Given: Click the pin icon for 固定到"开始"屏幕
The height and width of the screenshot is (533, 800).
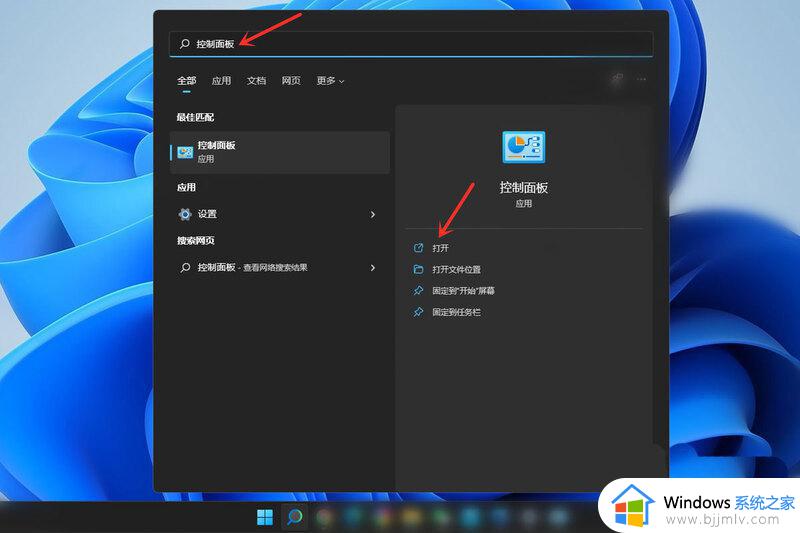Looking at the screenshot, I should click(x=418, y=291).
